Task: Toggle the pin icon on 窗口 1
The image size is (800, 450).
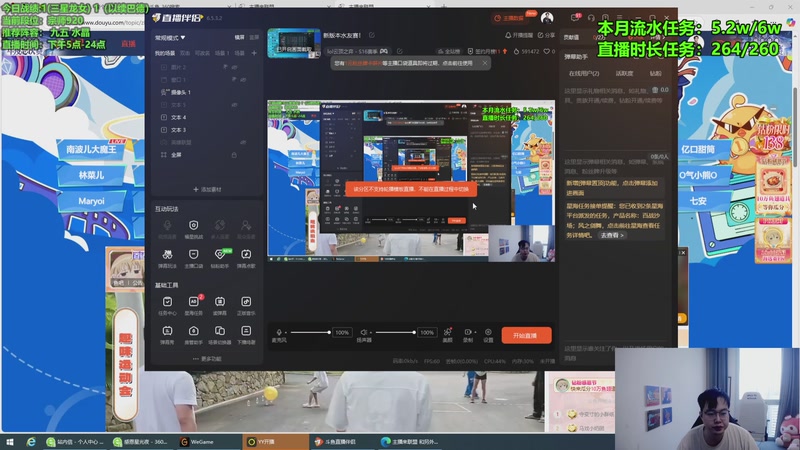Action: (x=234, y=80)
